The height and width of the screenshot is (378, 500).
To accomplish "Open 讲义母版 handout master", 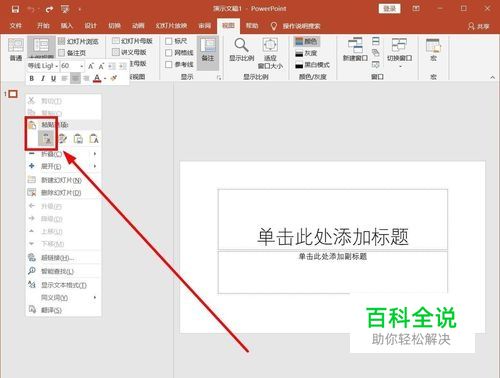I will point(129,52).
